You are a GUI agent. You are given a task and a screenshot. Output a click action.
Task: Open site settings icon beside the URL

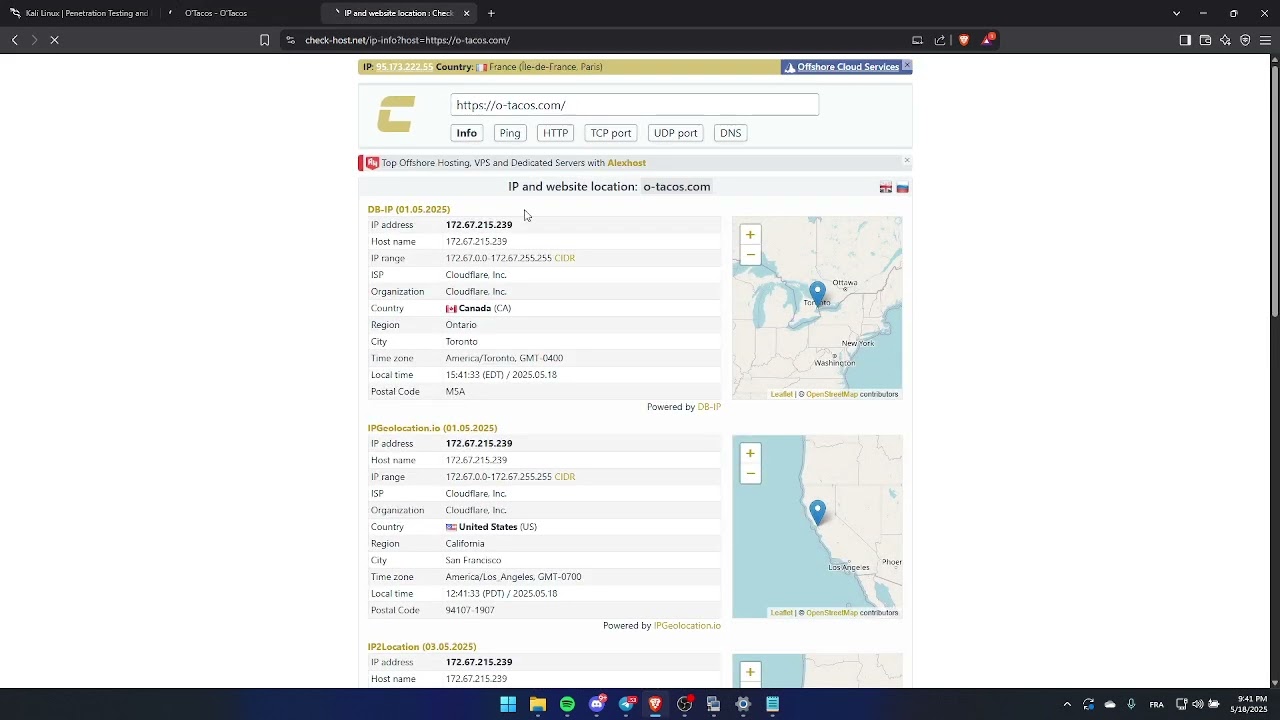coord(290,40)
